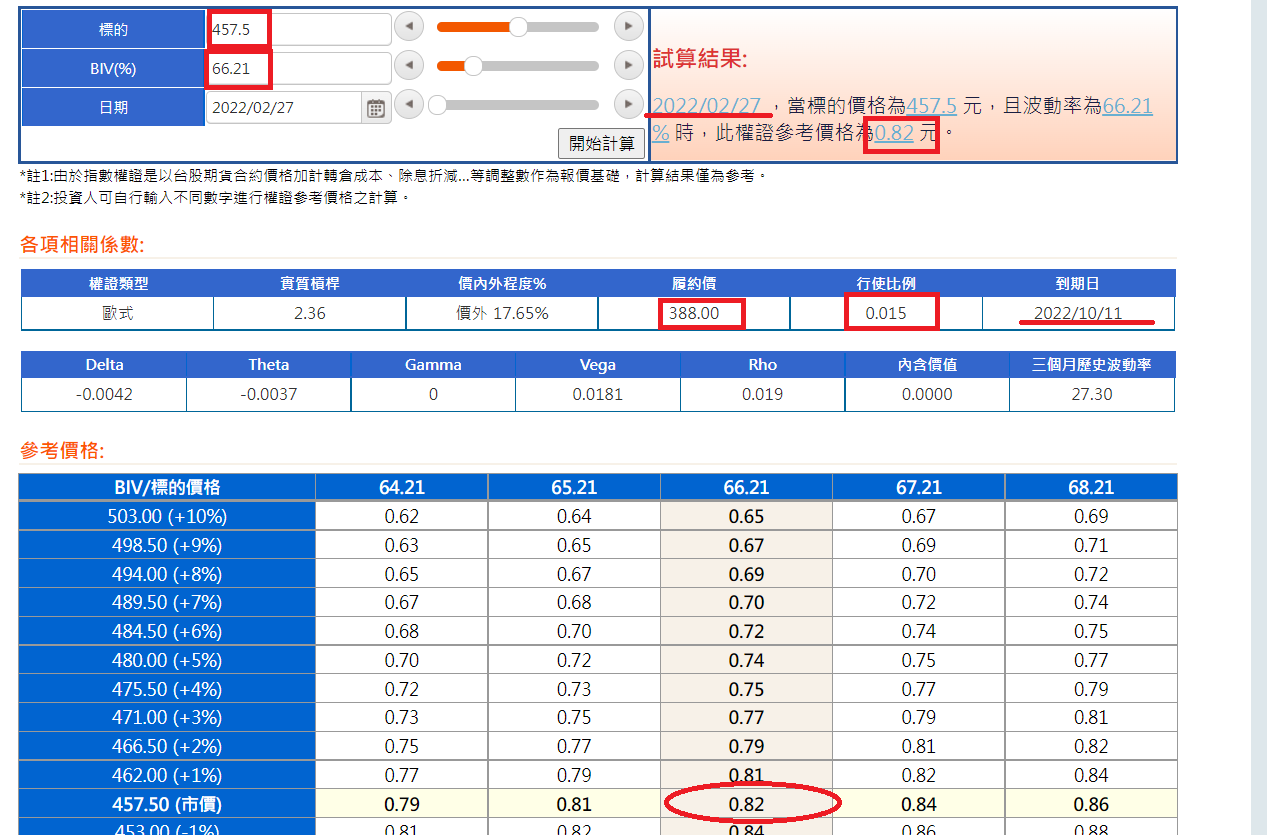
Task: Focus the BIV(%) input field showing 66.21
Action: pyautogui.click(x=299, y=68)
